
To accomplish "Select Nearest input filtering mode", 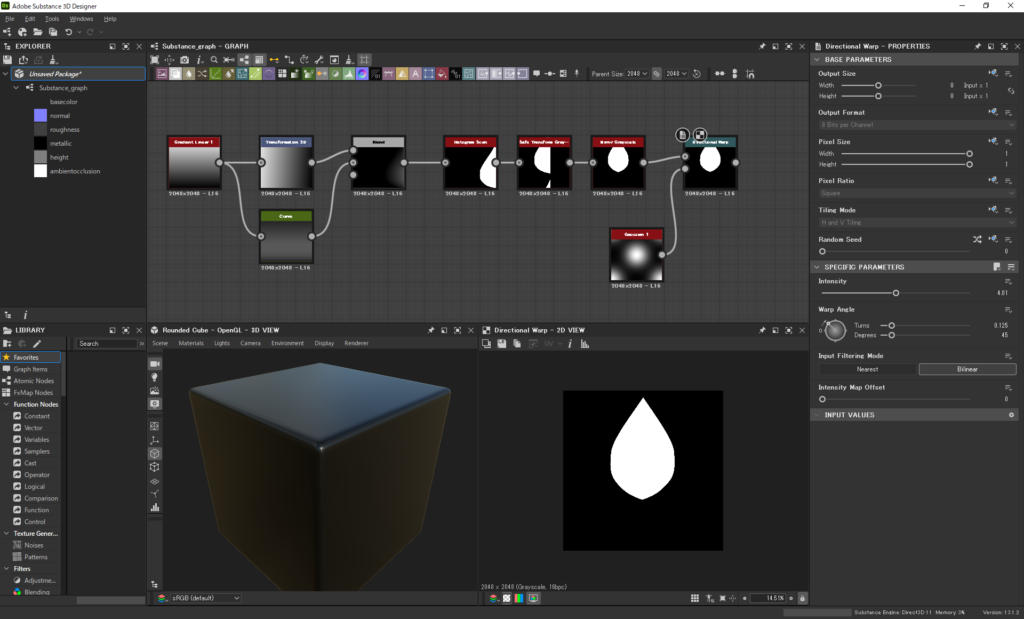I will tap(867, 369).
